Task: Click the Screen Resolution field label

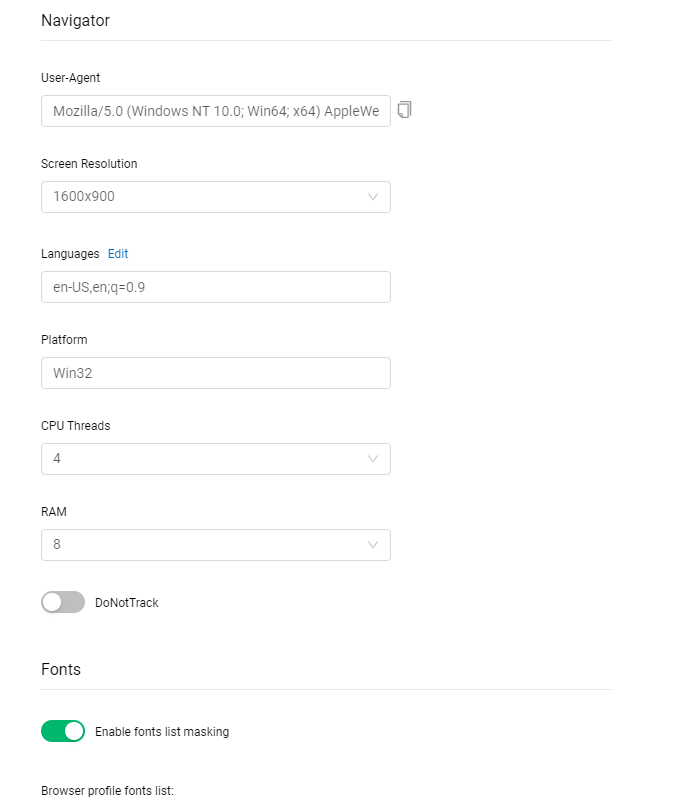Action: (89, 163)
